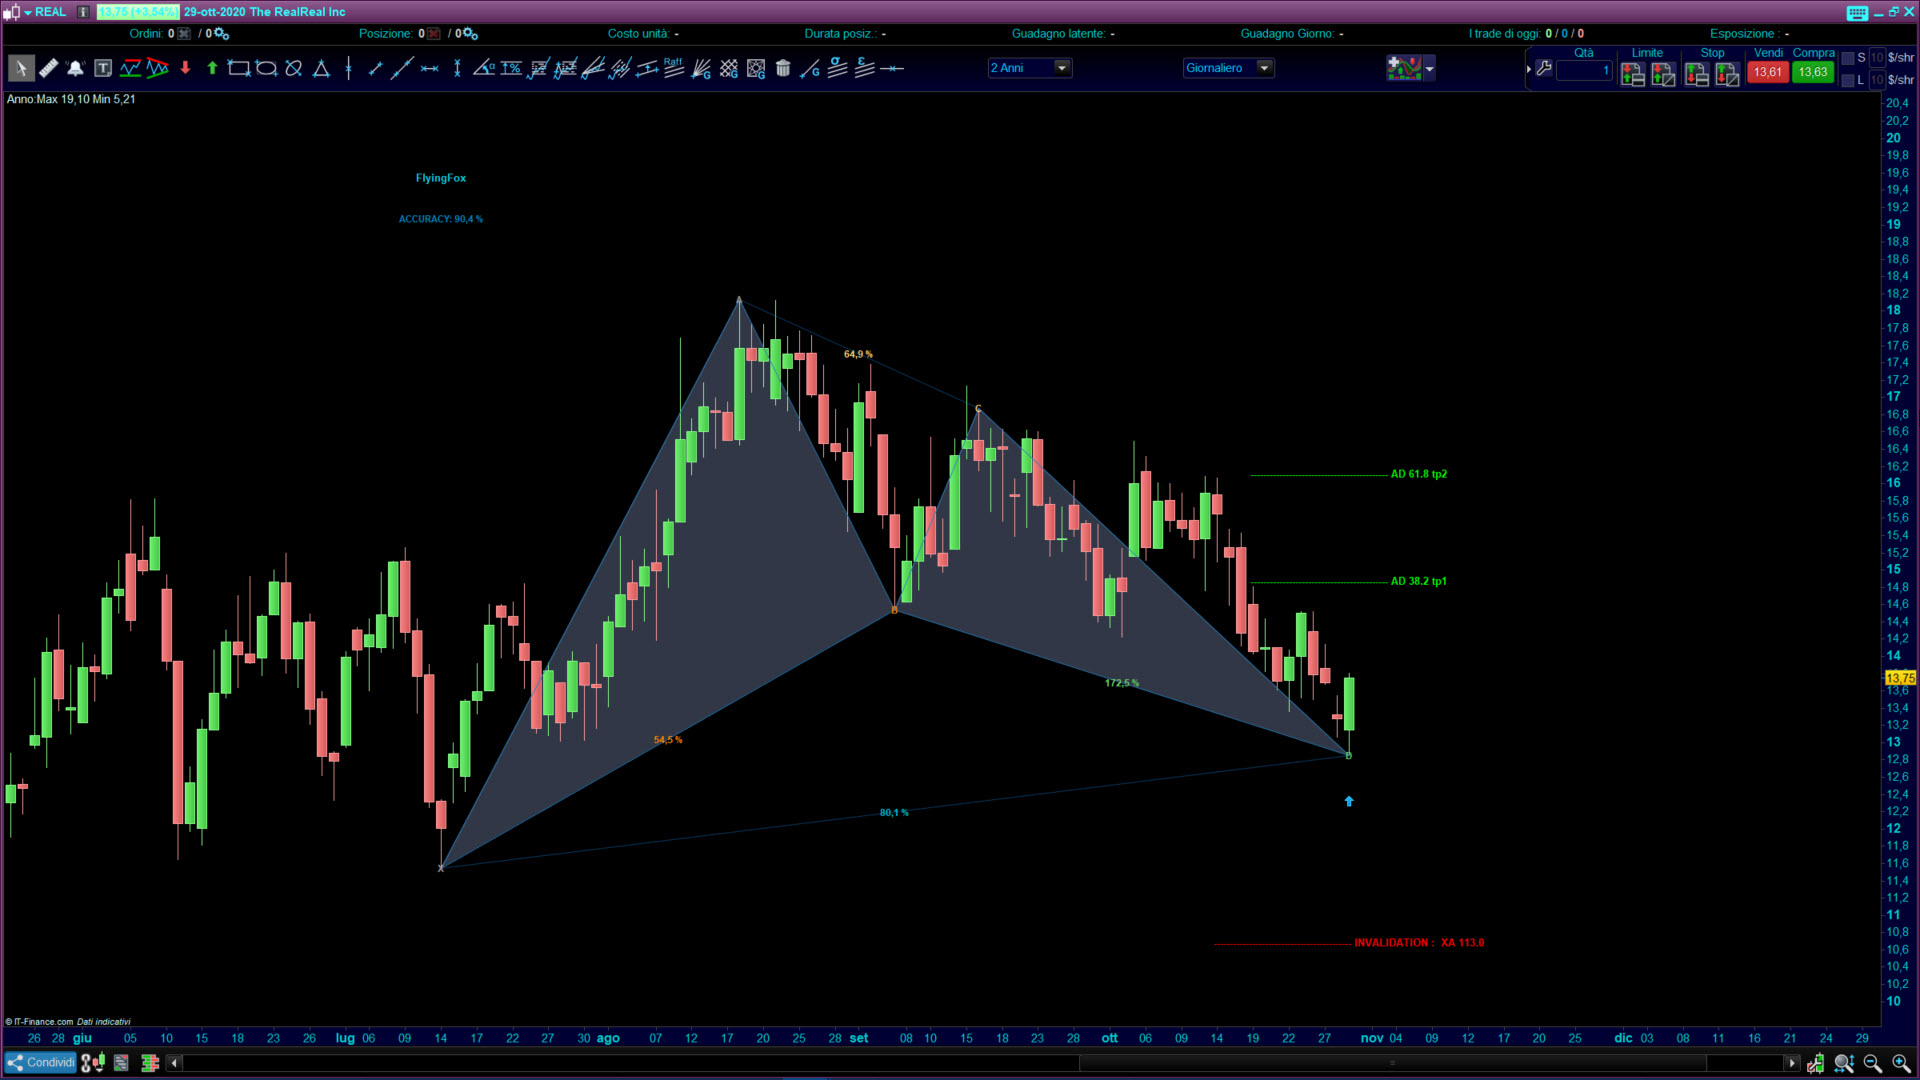Image resolution: width=1920 pixels, height=1080 pixels.
Task: Expand the indicators button dropdown arrow
Action: (1430, 68)
